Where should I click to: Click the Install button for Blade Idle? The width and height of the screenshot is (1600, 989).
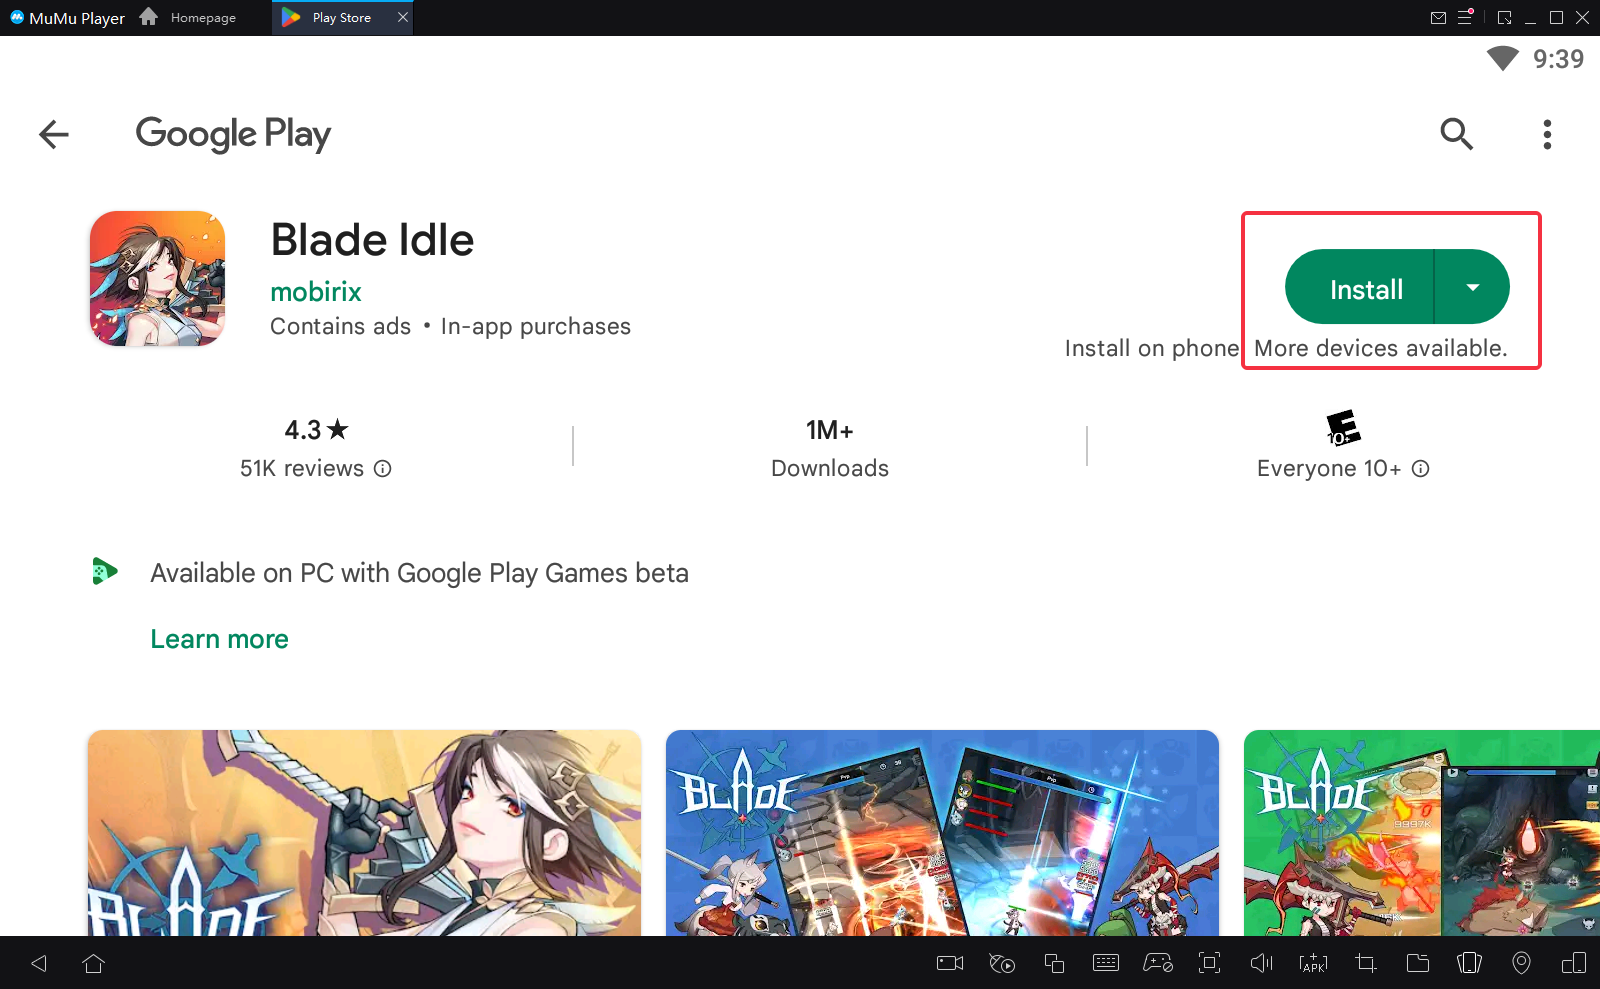click(1360, 287)
